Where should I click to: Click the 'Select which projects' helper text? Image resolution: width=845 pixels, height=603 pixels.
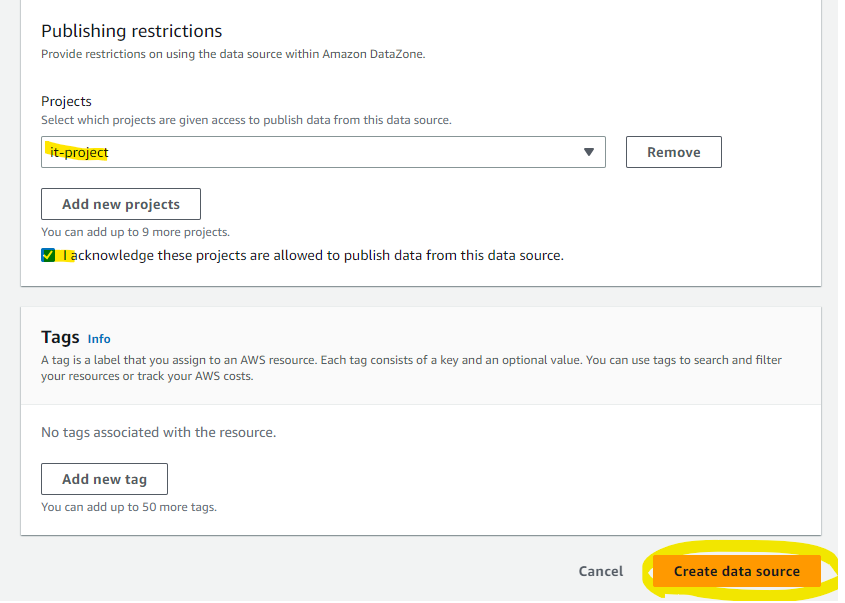click(x=246, y=120)
